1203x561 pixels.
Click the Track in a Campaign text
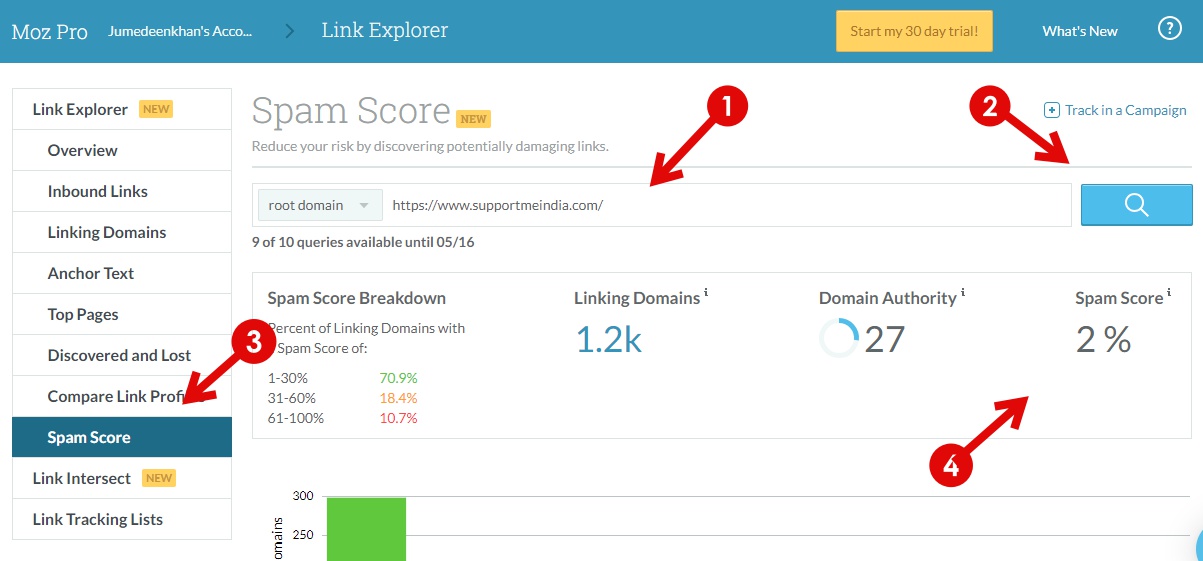pyautogui.click(x=1126, y=110)
